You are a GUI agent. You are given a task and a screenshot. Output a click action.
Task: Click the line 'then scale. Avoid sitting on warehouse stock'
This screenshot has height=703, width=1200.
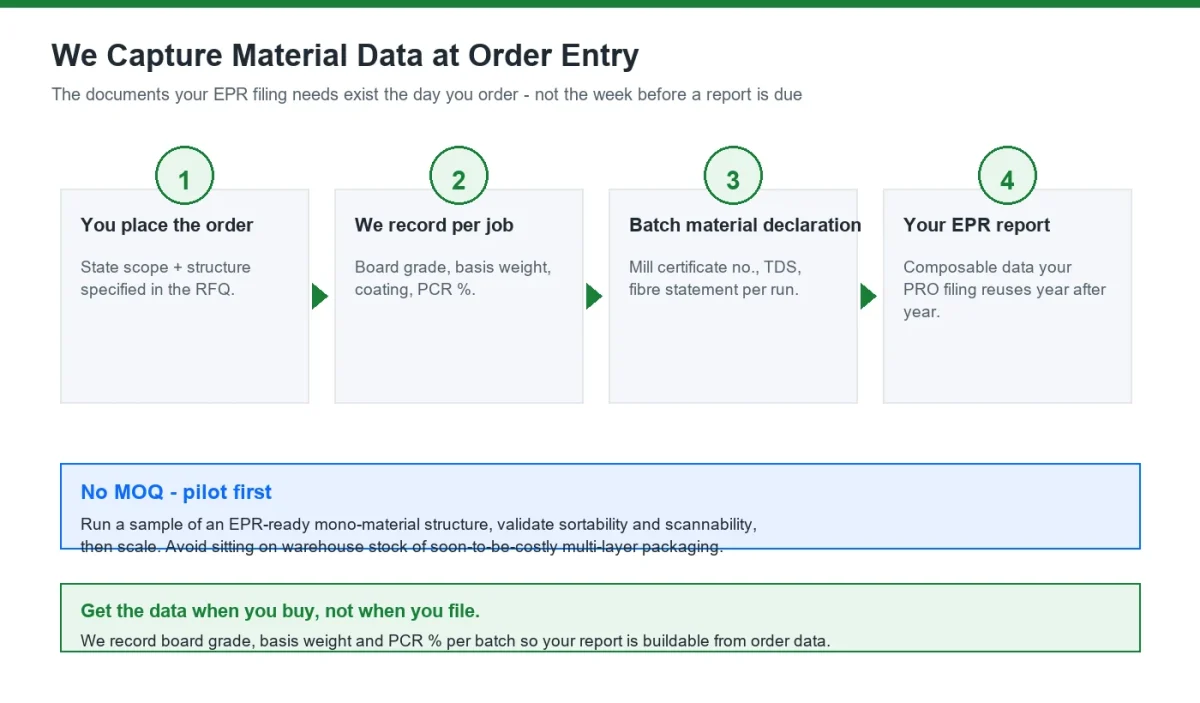coord(402,547)
